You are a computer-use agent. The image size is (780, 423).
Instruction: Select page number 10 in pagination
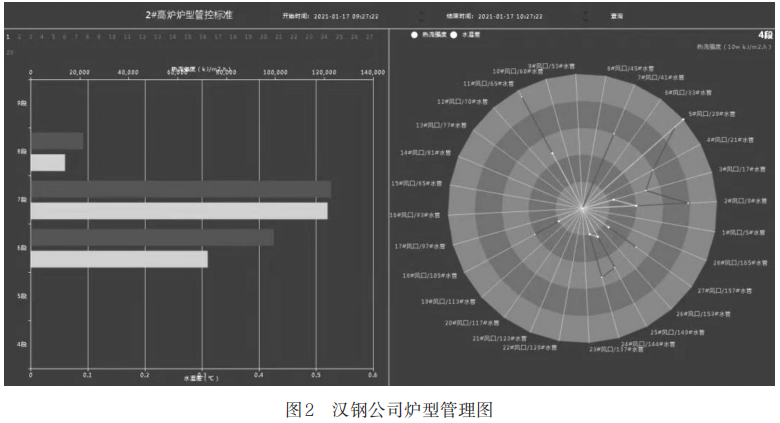click(112, 37)
